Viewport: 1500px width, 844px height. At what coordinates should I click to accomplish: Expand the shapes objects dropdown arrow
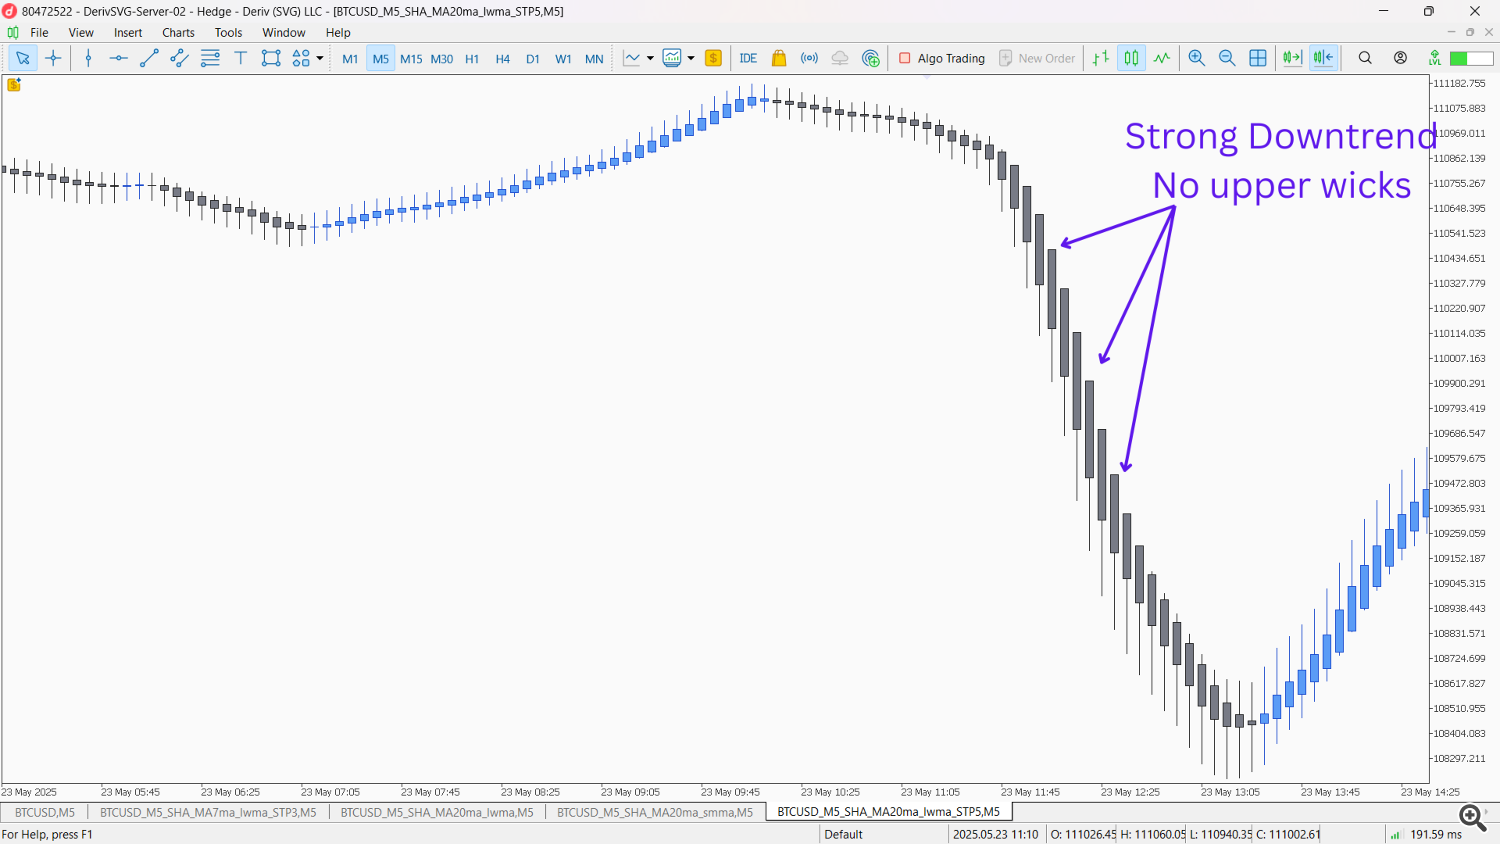point(320,58)
